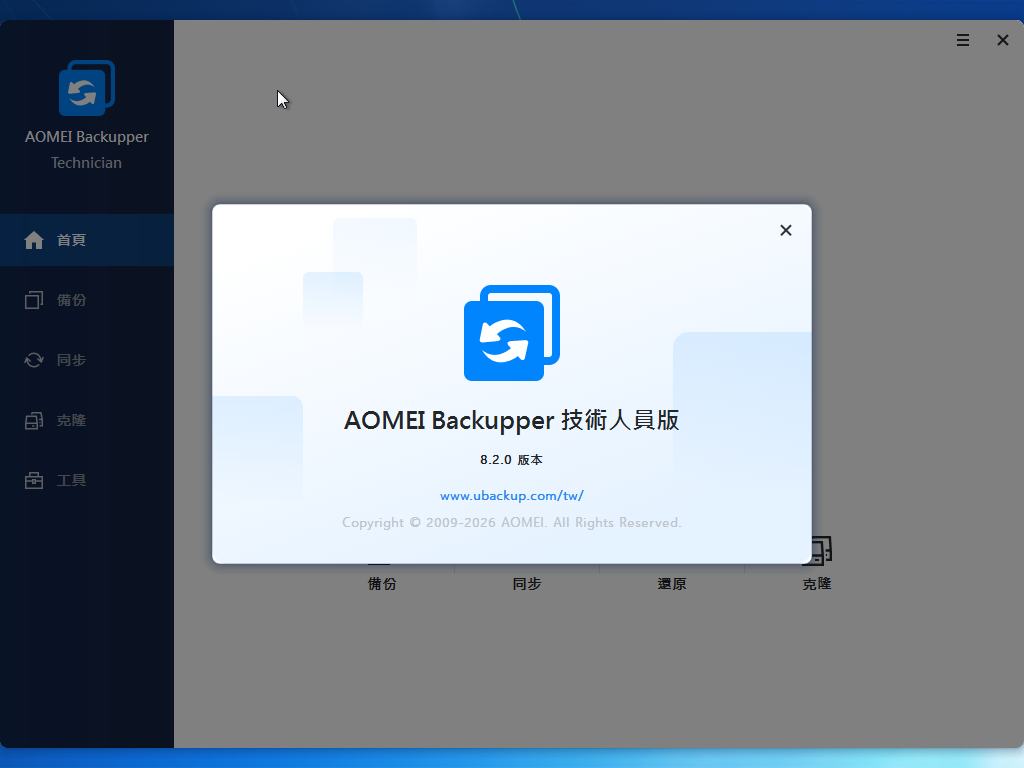Click 同步 shortcut on main page
The image size is (1024, 768).
pyautogui.click(x=527, y=584)
